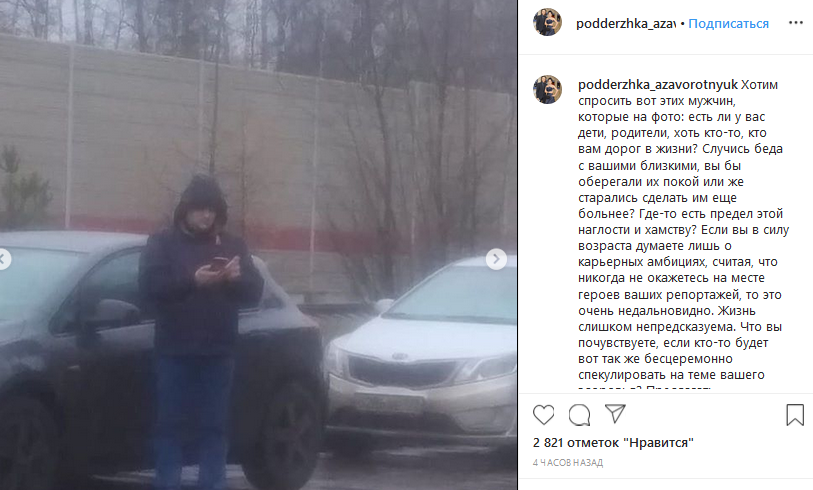The image size is (813, 490).
Task: Like the post with the heart icon
Action: (543, 415)
